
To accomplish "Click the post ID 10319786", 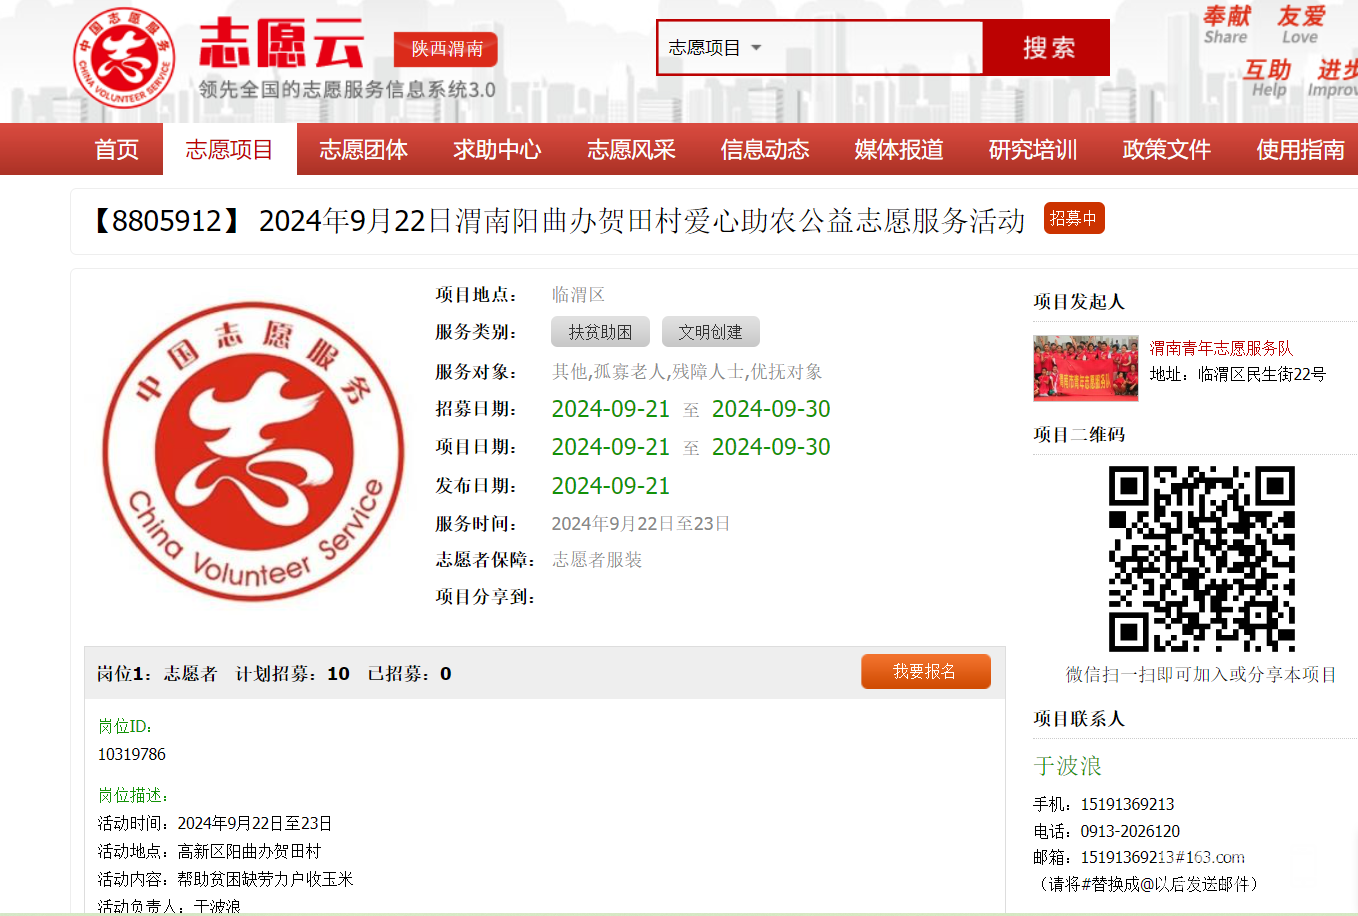I will [132, 754].
